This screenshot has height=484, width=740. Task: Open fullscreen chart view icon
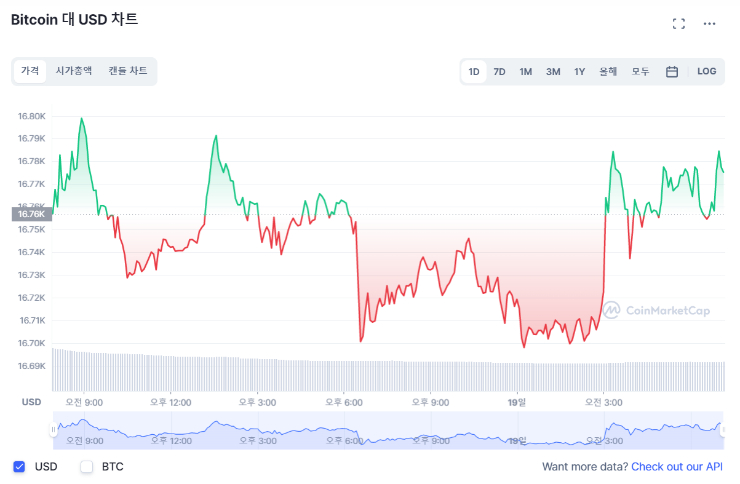(x=679, y=23)
